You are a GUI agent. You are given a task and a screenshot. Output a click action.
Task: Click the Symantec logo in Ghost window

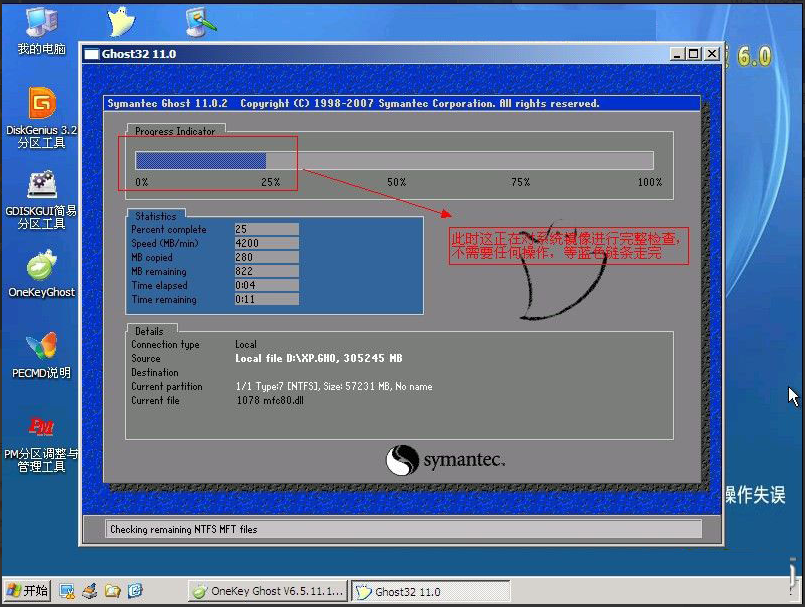(445, 460)
